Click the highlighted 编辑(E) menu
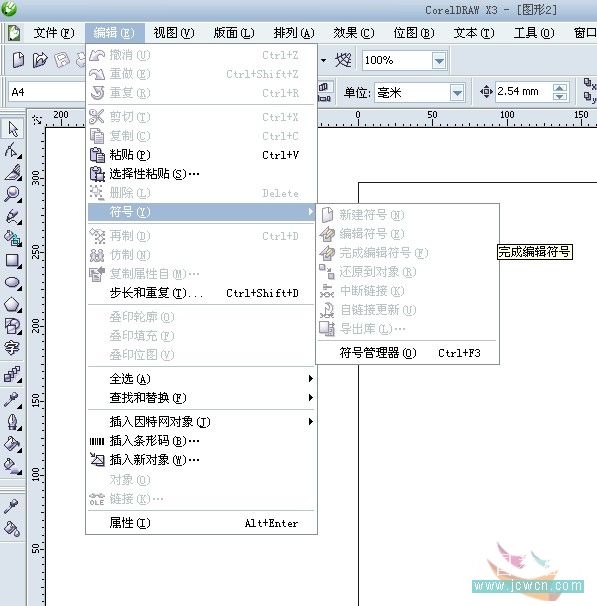Viewport: 597px width, 606px height. [x=115, y=33]
